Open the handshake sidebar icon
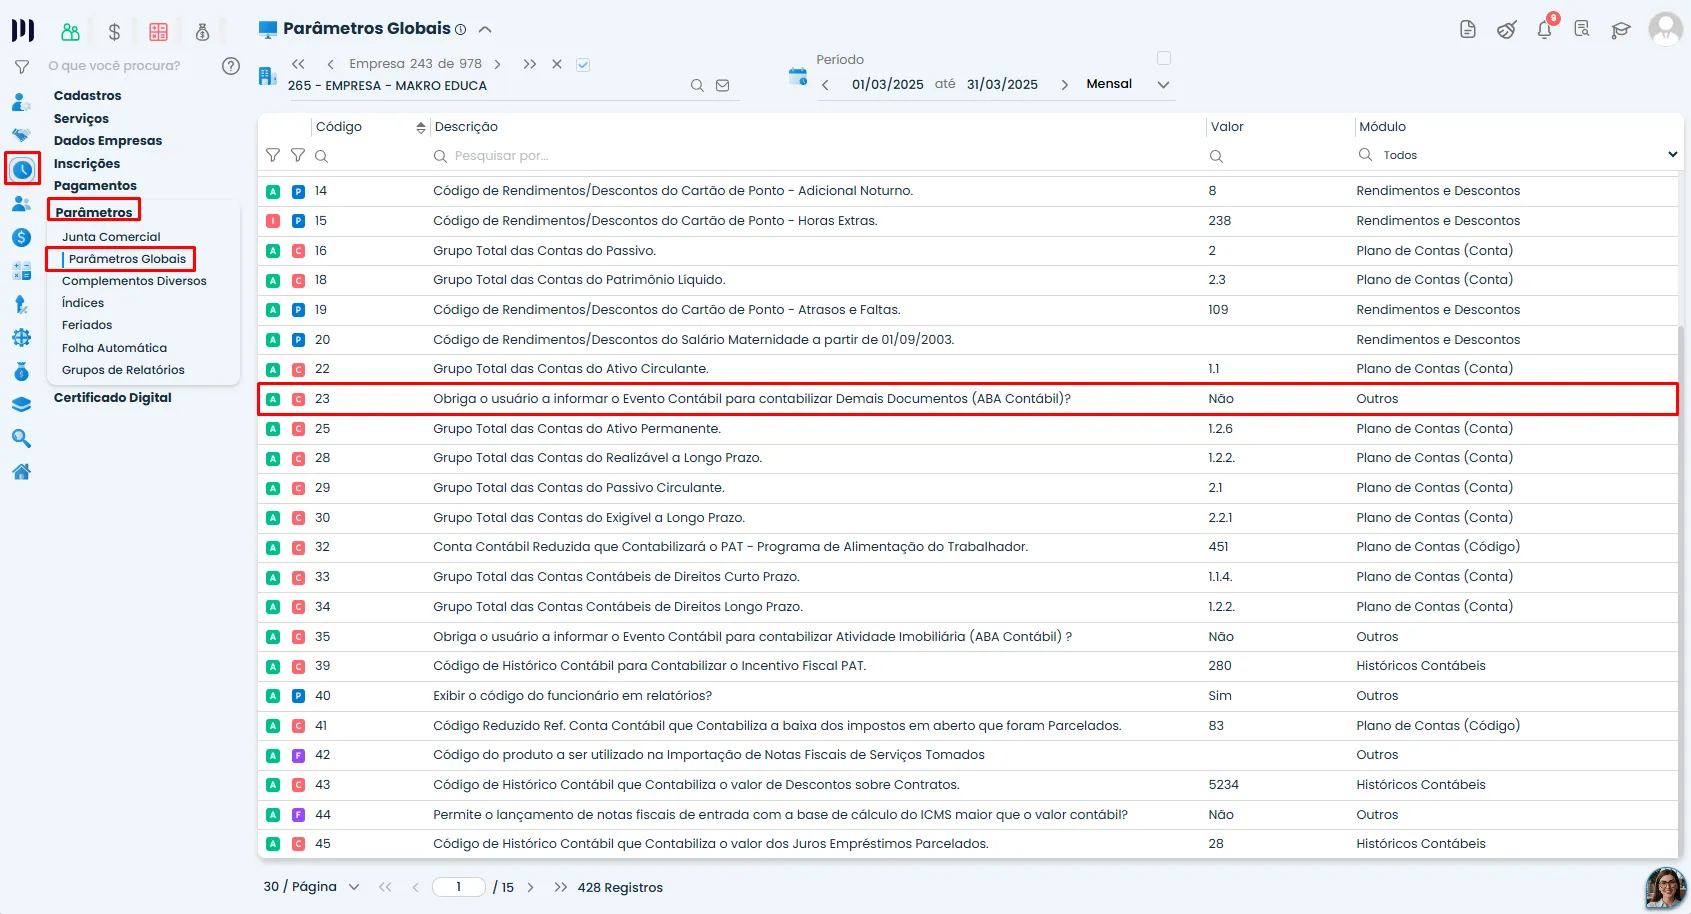Image resolution: width=1691 pixels, height=914 pixels. click(x=21, y=135)
